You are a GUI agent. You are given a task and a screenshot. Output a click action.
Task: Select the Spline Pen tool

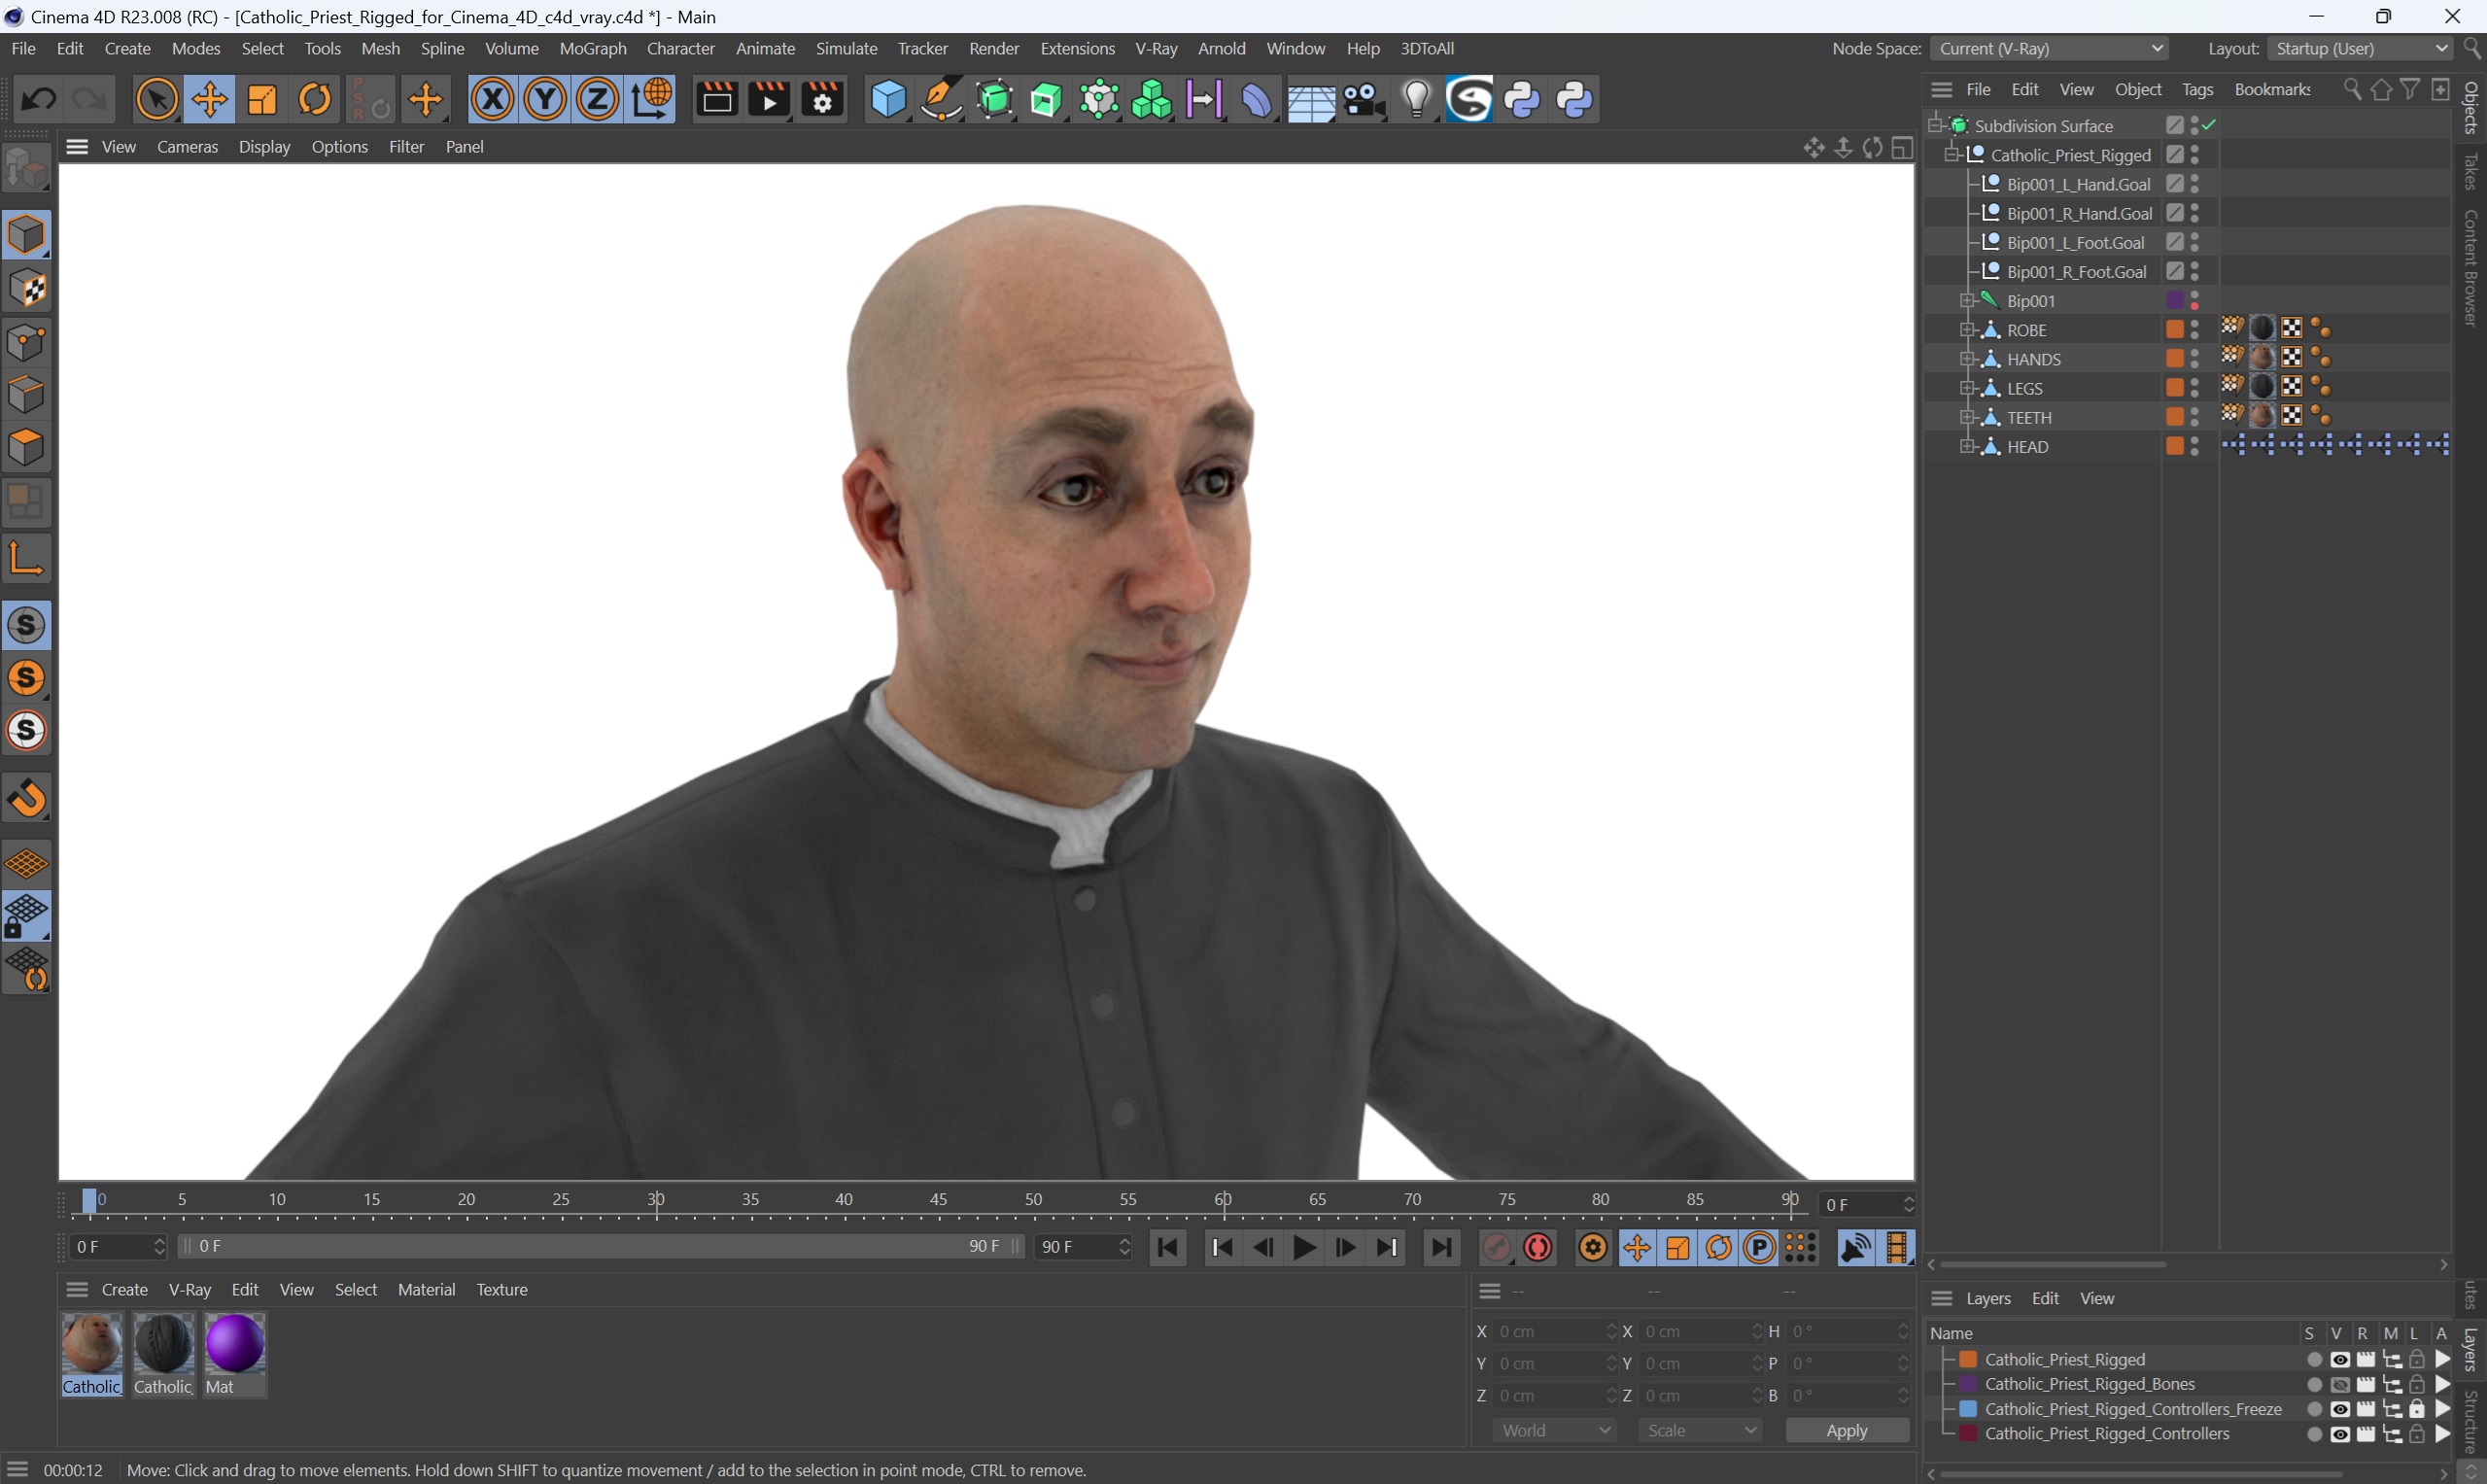click(941, 99)
